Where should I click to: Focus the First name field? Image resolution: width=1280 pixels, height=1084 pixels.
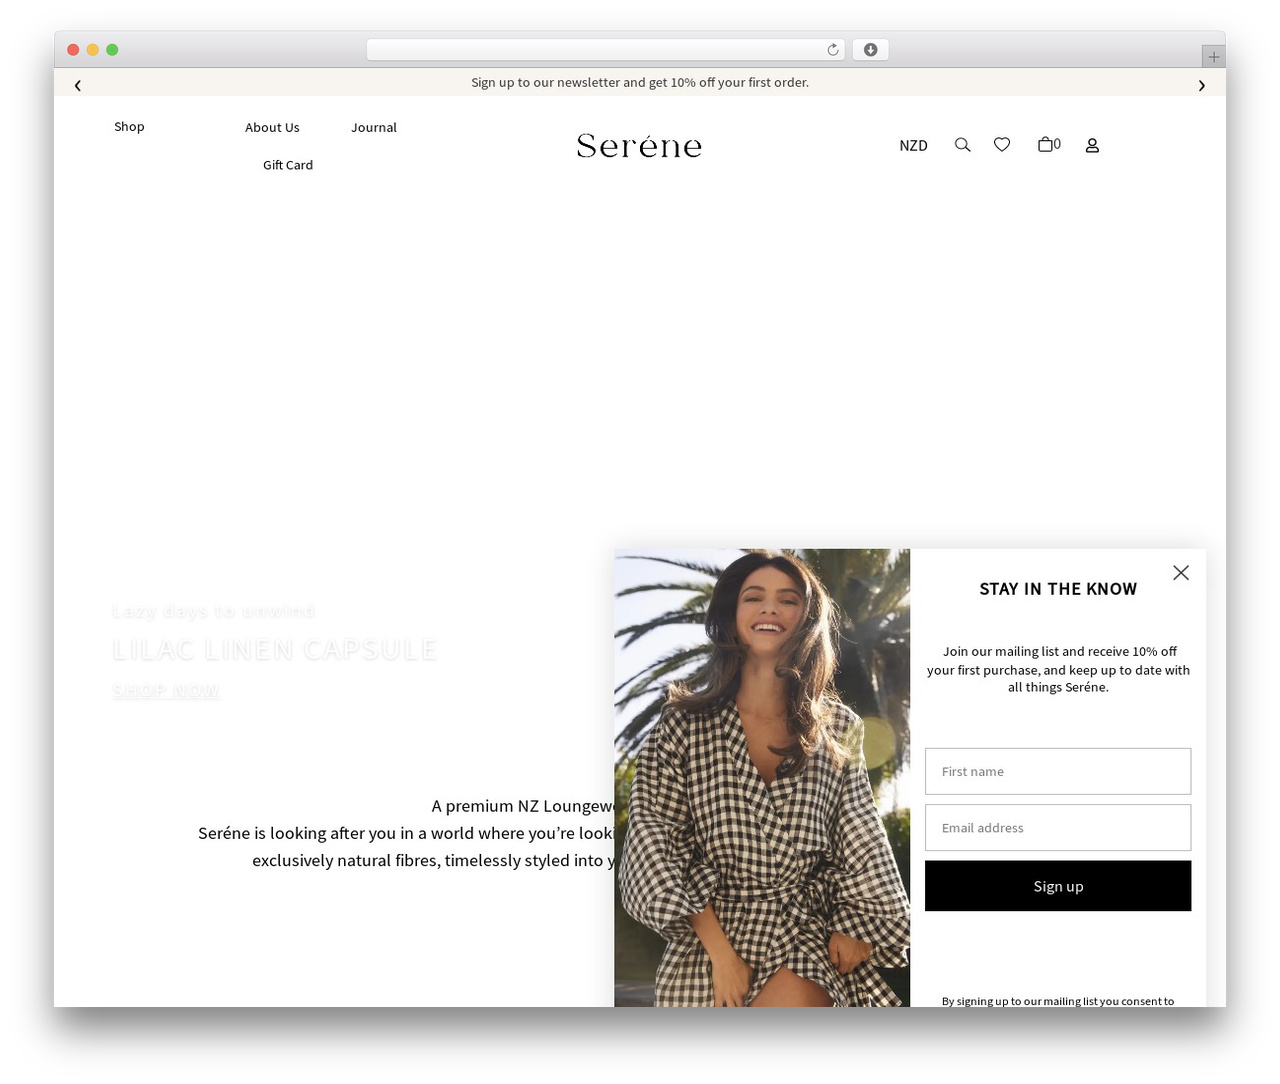pos(1058,771)
